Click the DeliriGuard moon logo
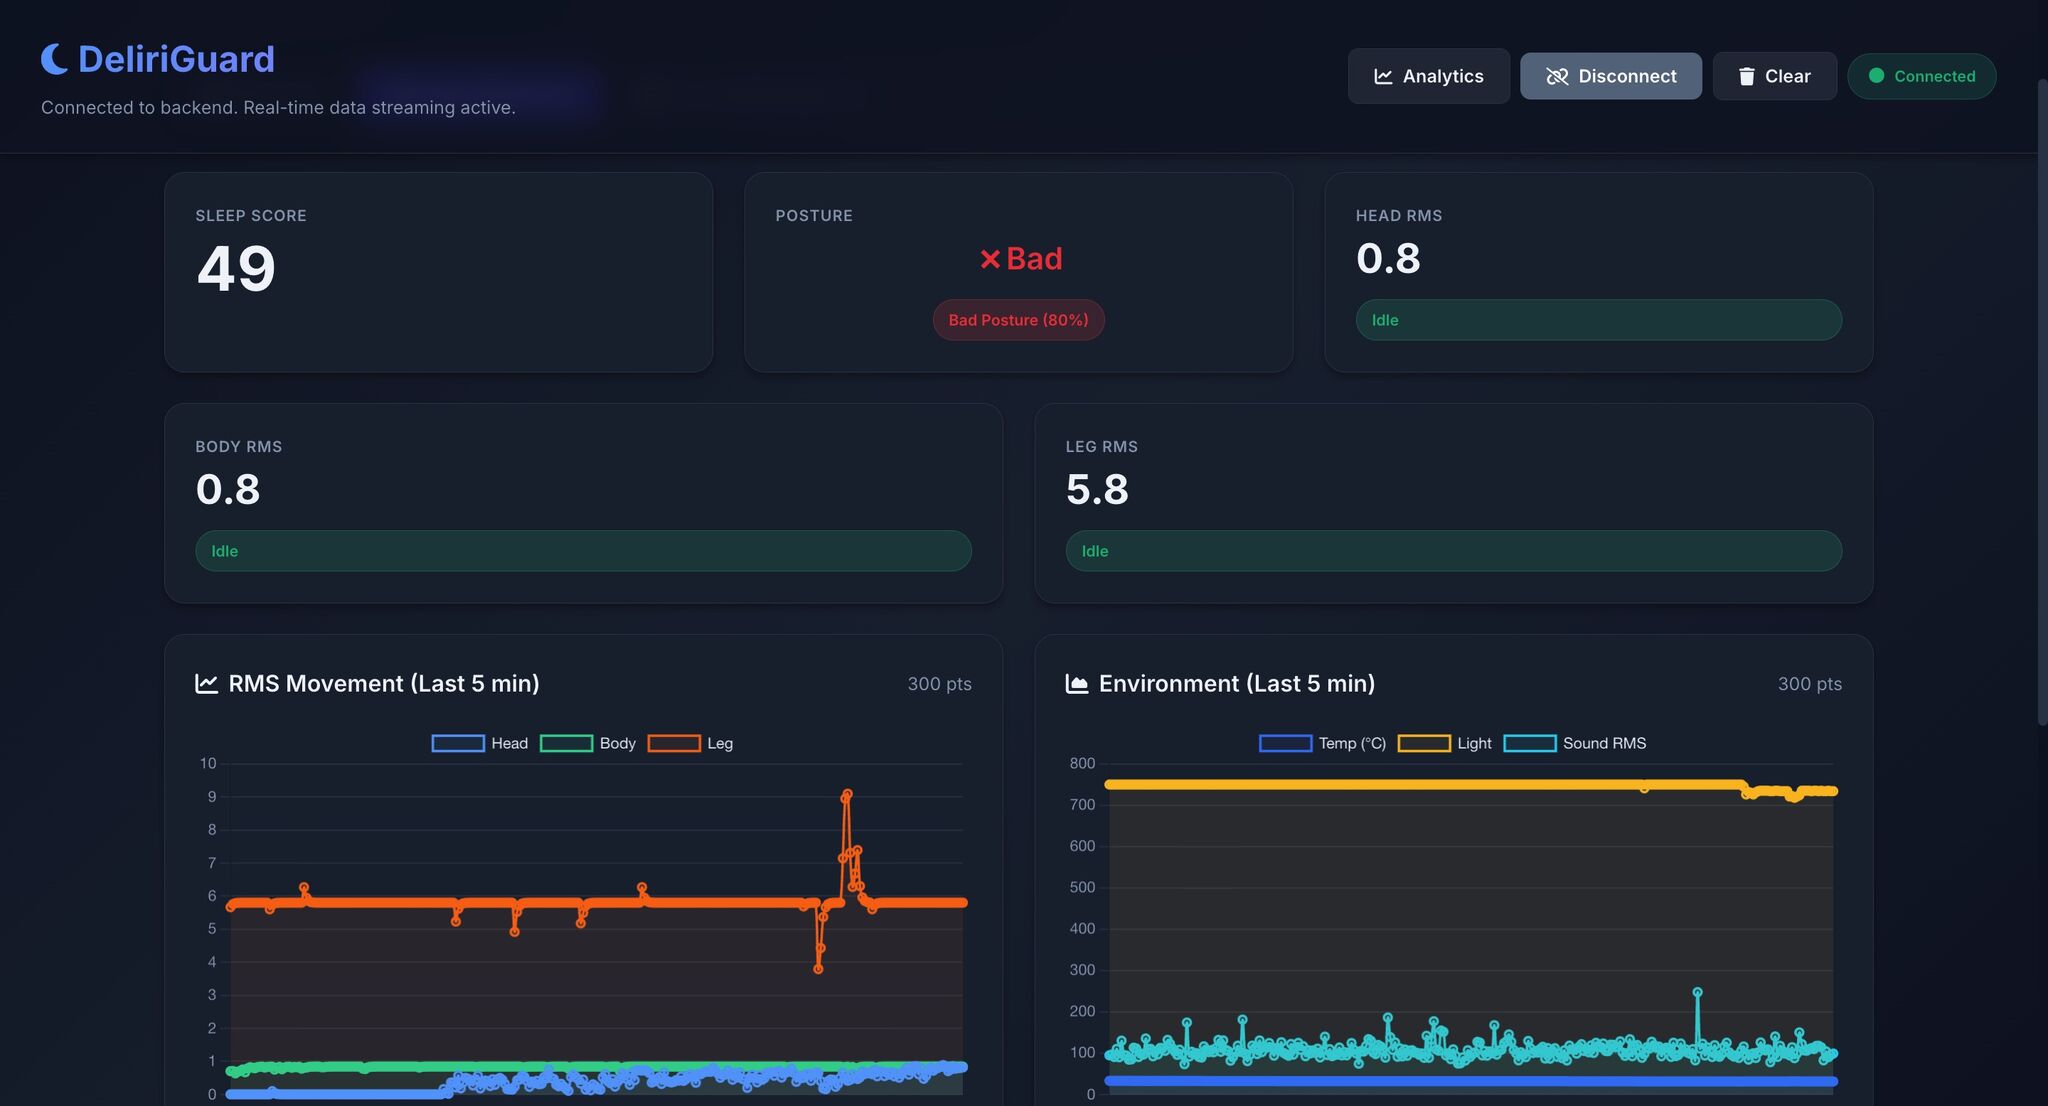 click(x=55, y=58)
